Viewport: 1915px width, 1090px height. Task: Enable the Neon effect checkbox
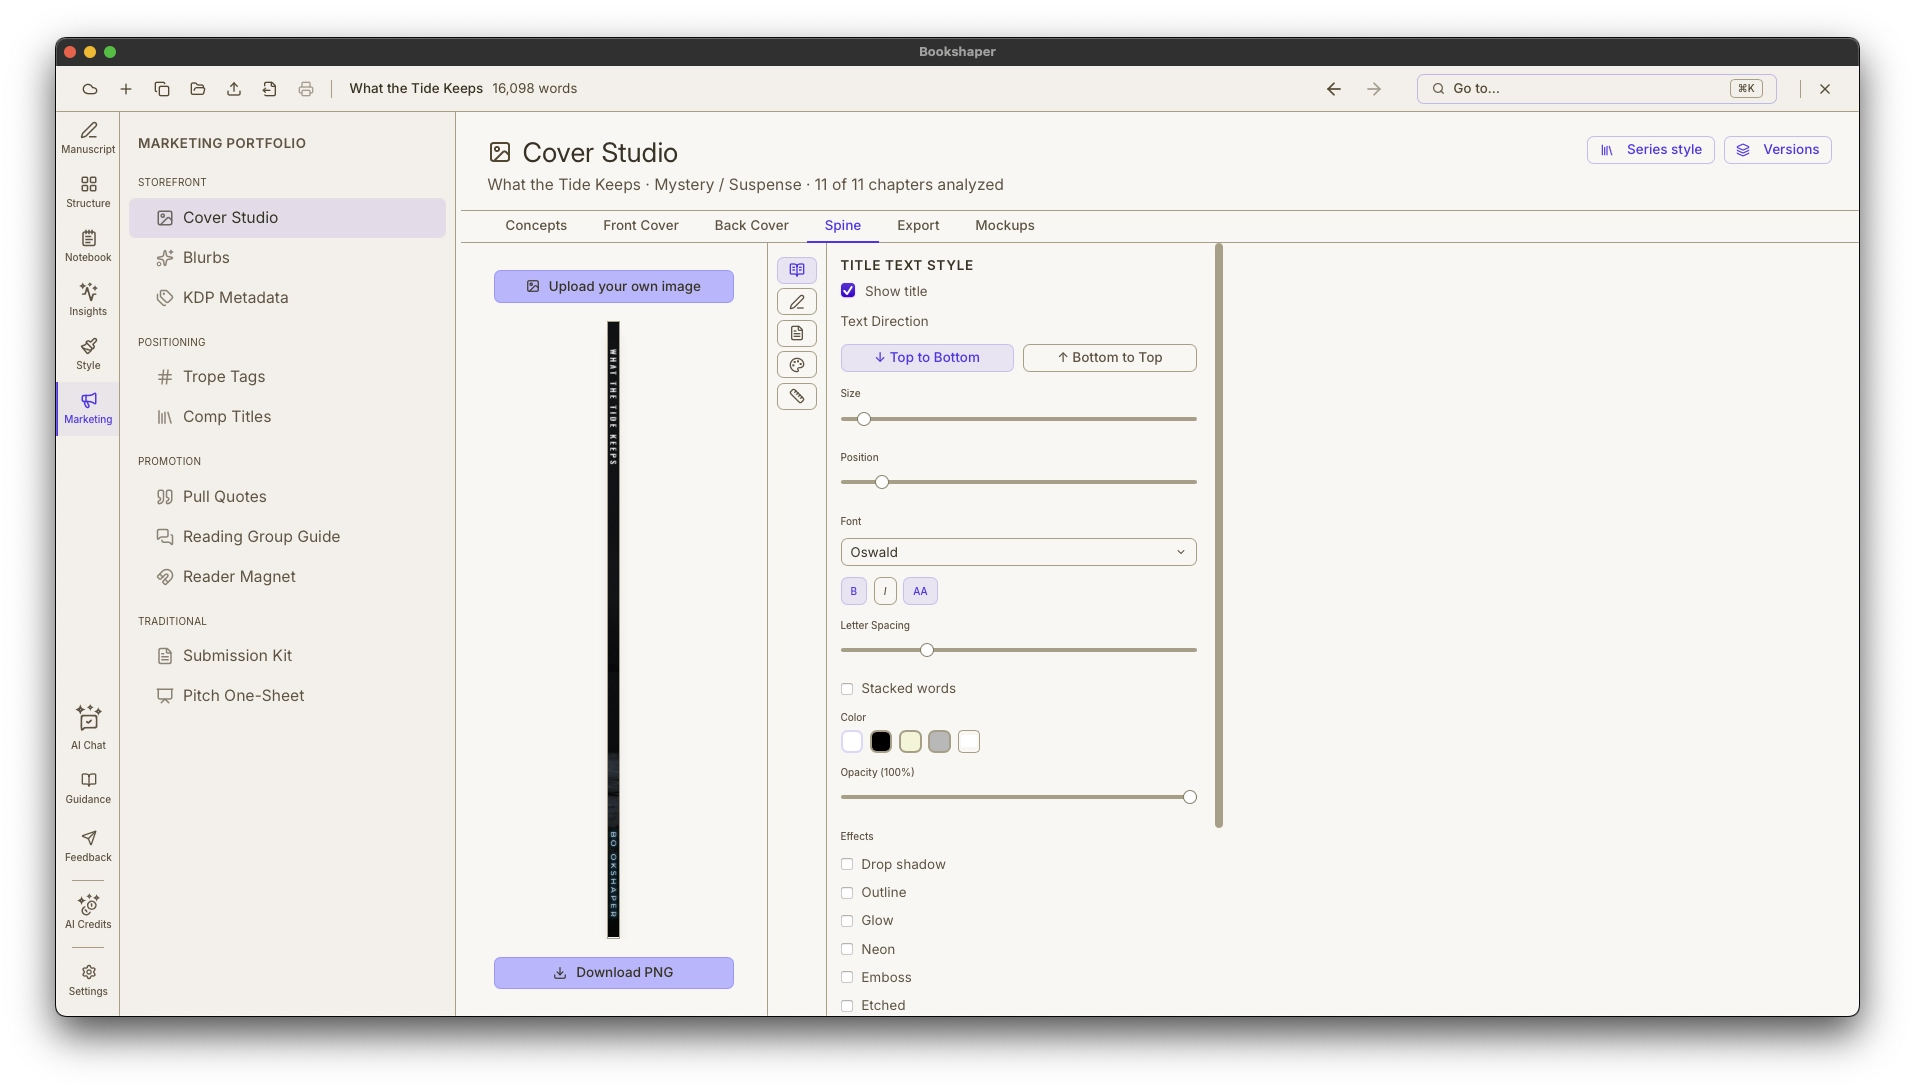847,950
